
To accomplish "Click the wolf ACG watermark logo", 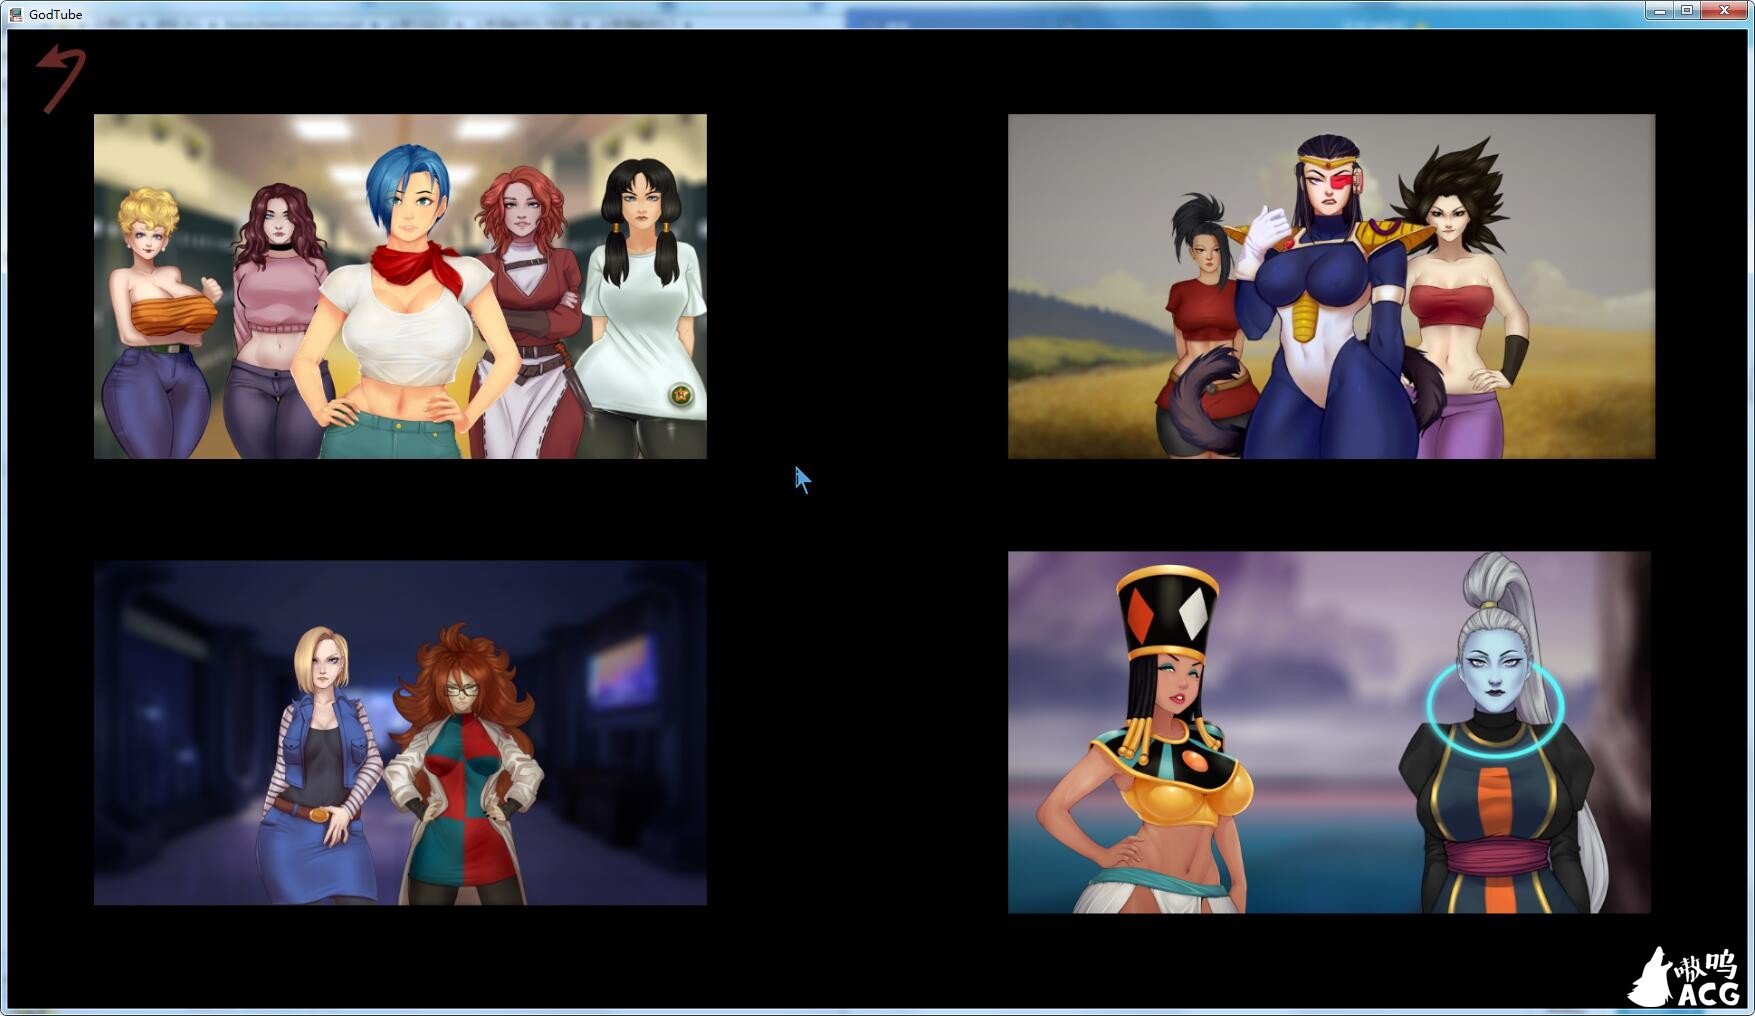I will 1686,977.
